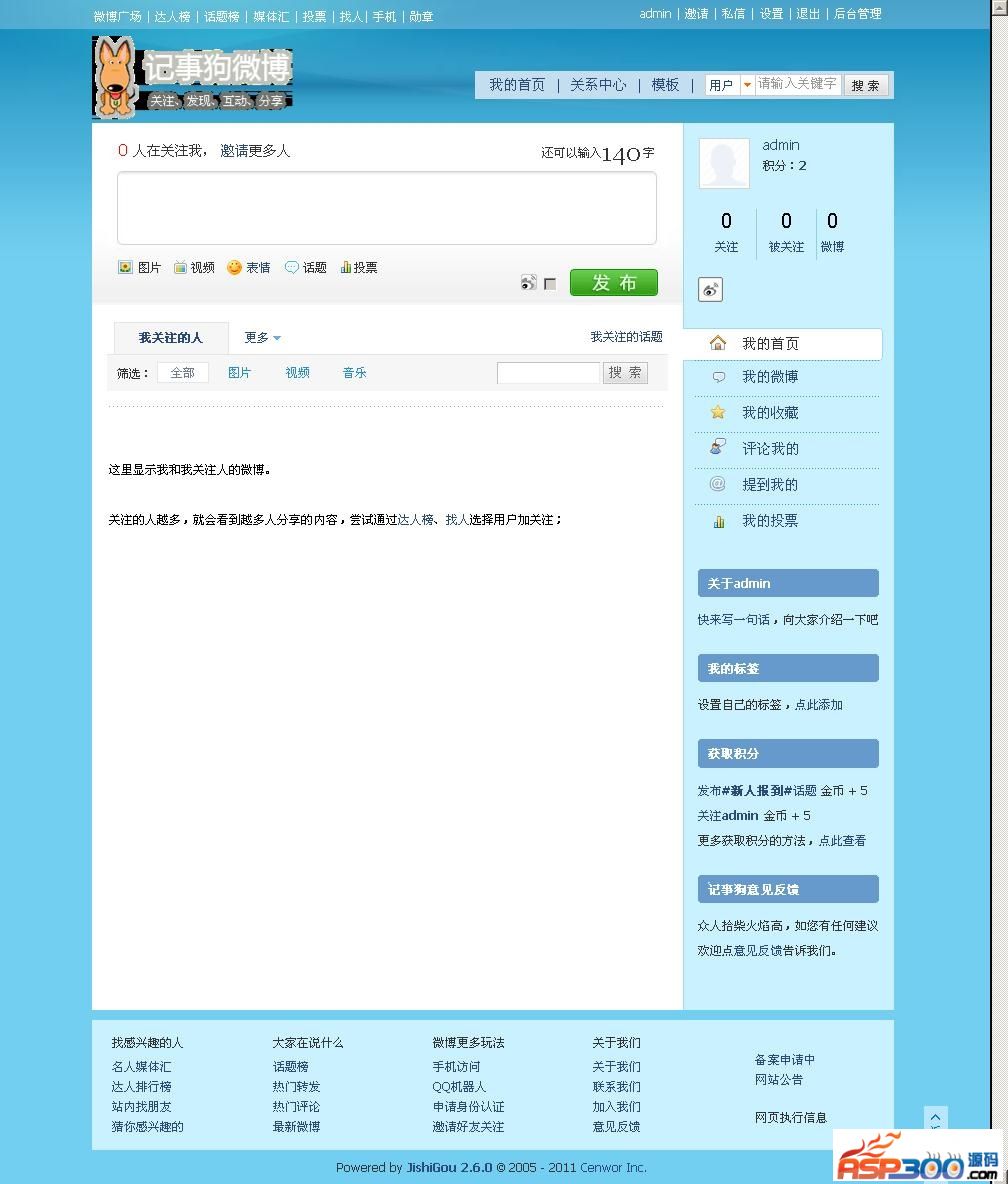Open 达人榜 in top bar
Screen dimensions: 1008x1184
[173, 17]
